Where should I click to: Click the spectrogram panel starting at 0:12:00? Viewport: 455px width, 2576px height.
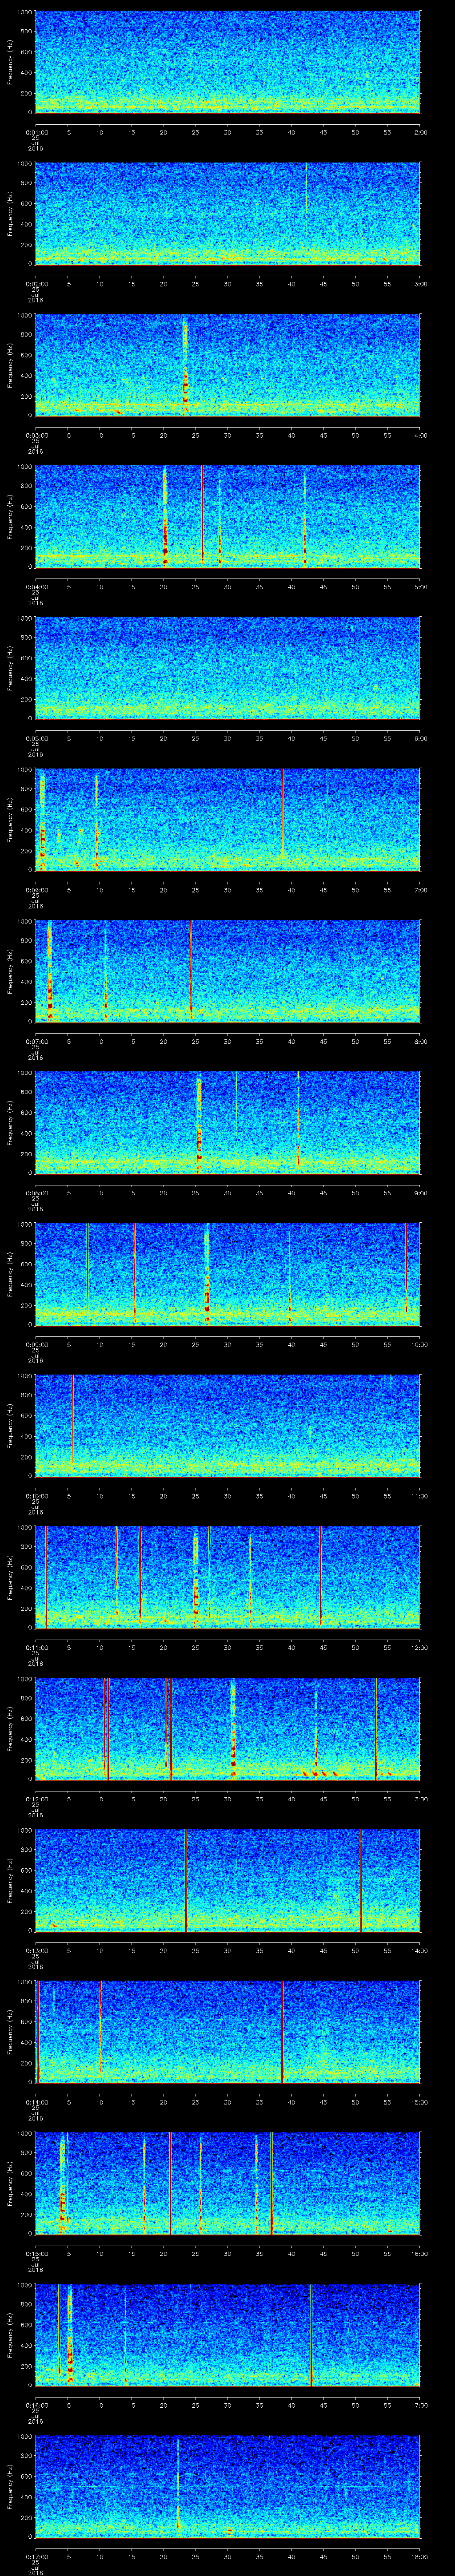point(228,1729)
